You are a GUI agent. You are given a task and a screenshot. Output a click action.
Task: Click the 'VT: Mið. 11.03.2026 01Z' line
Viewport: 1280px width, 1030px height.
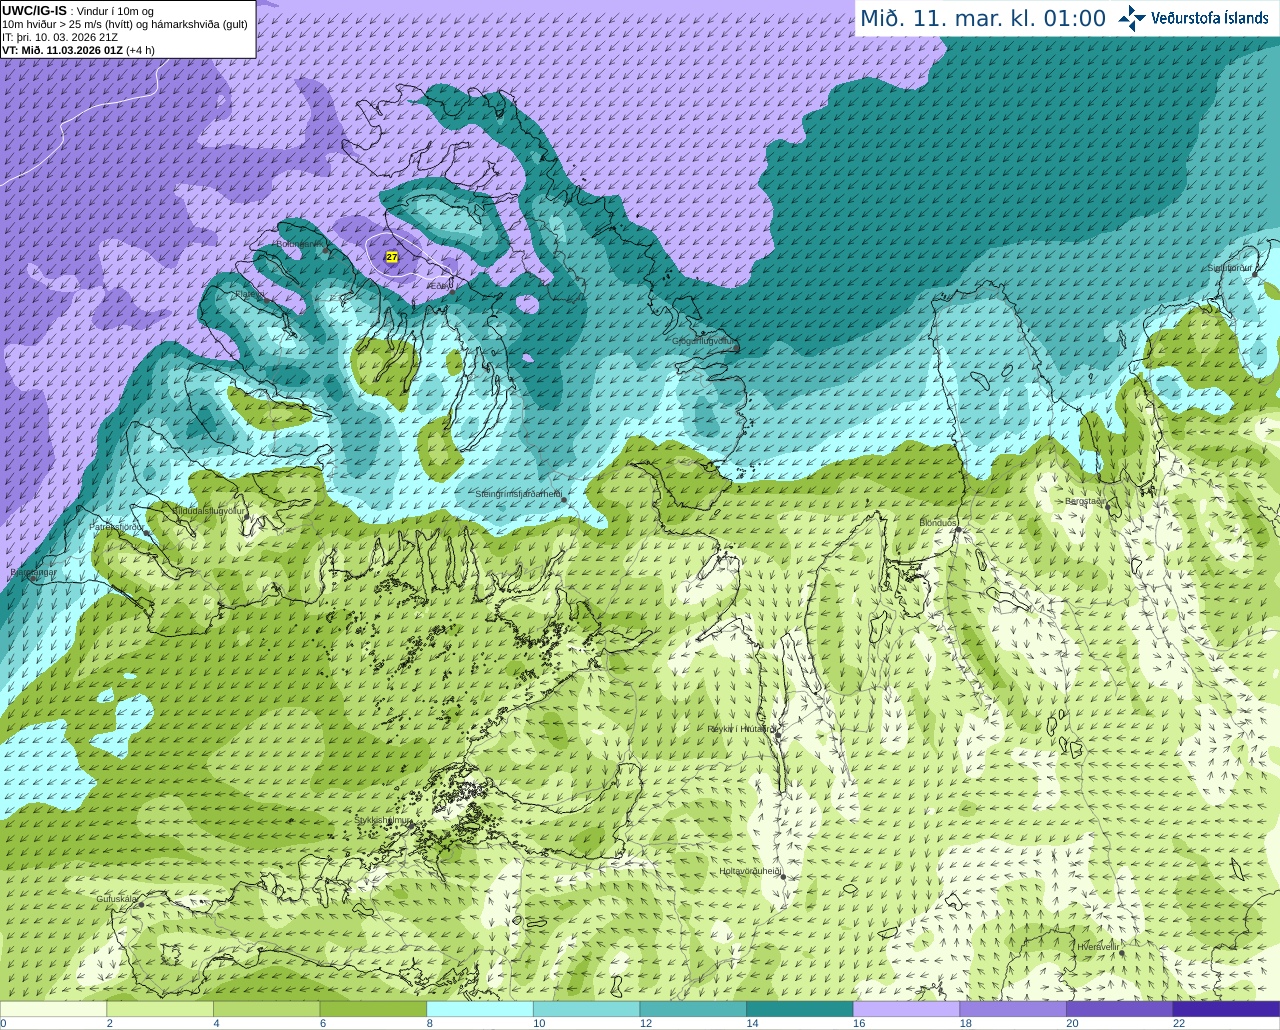pos(78,50)
